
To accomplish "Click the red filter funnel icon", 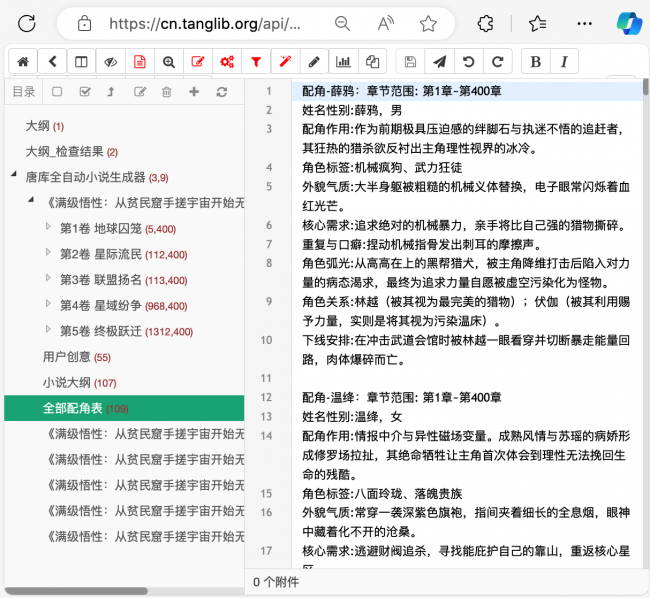I will coord(256,61).
